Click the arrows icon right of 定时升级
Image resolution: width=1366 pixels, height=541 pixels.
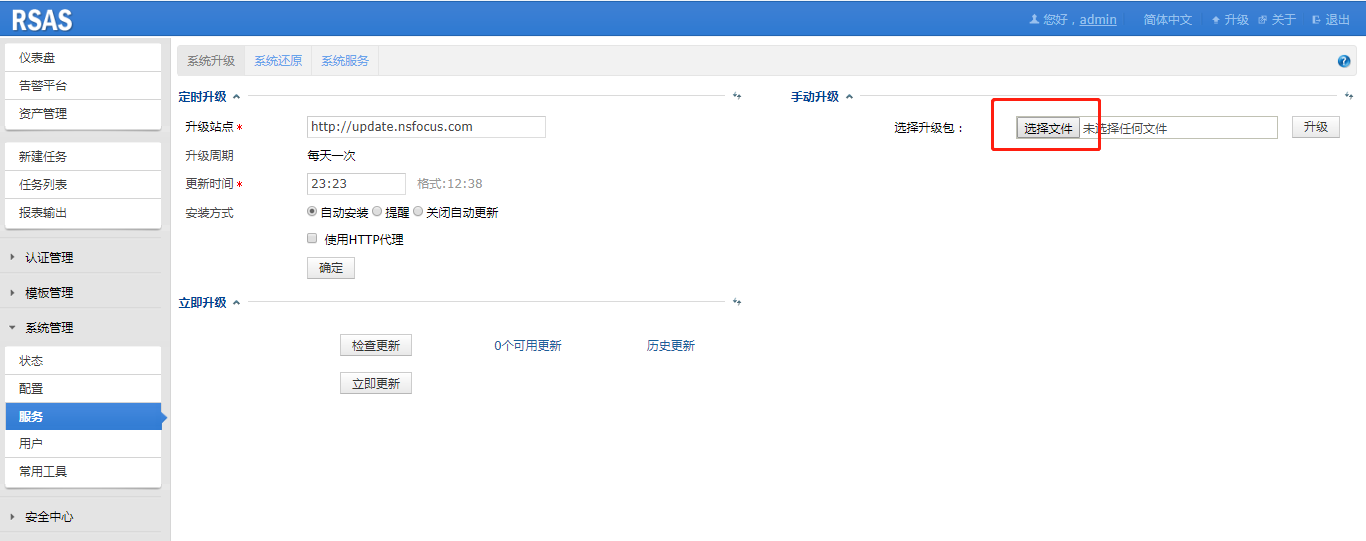click(737, 97)
